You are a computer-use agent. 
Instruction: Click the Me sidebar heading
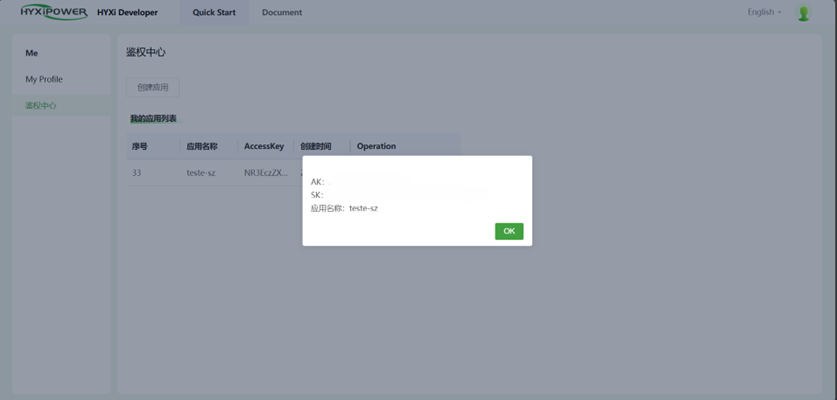(32, 53)
